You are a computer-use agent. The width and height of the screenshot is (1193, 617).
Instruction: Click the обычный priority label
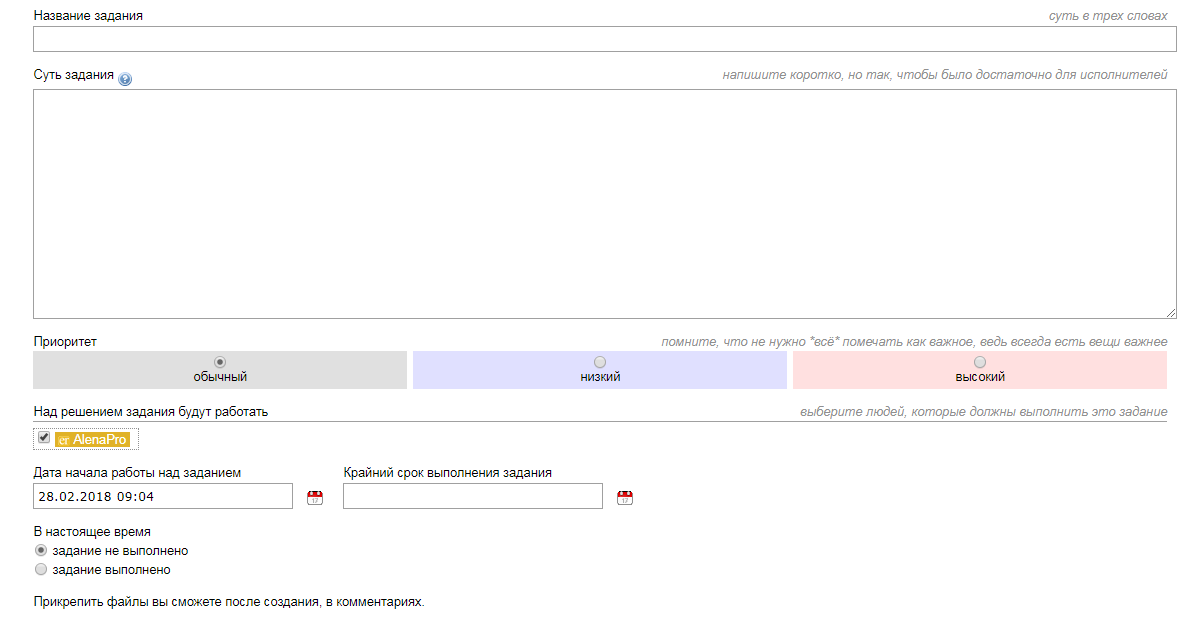click(x=220, y=377)
